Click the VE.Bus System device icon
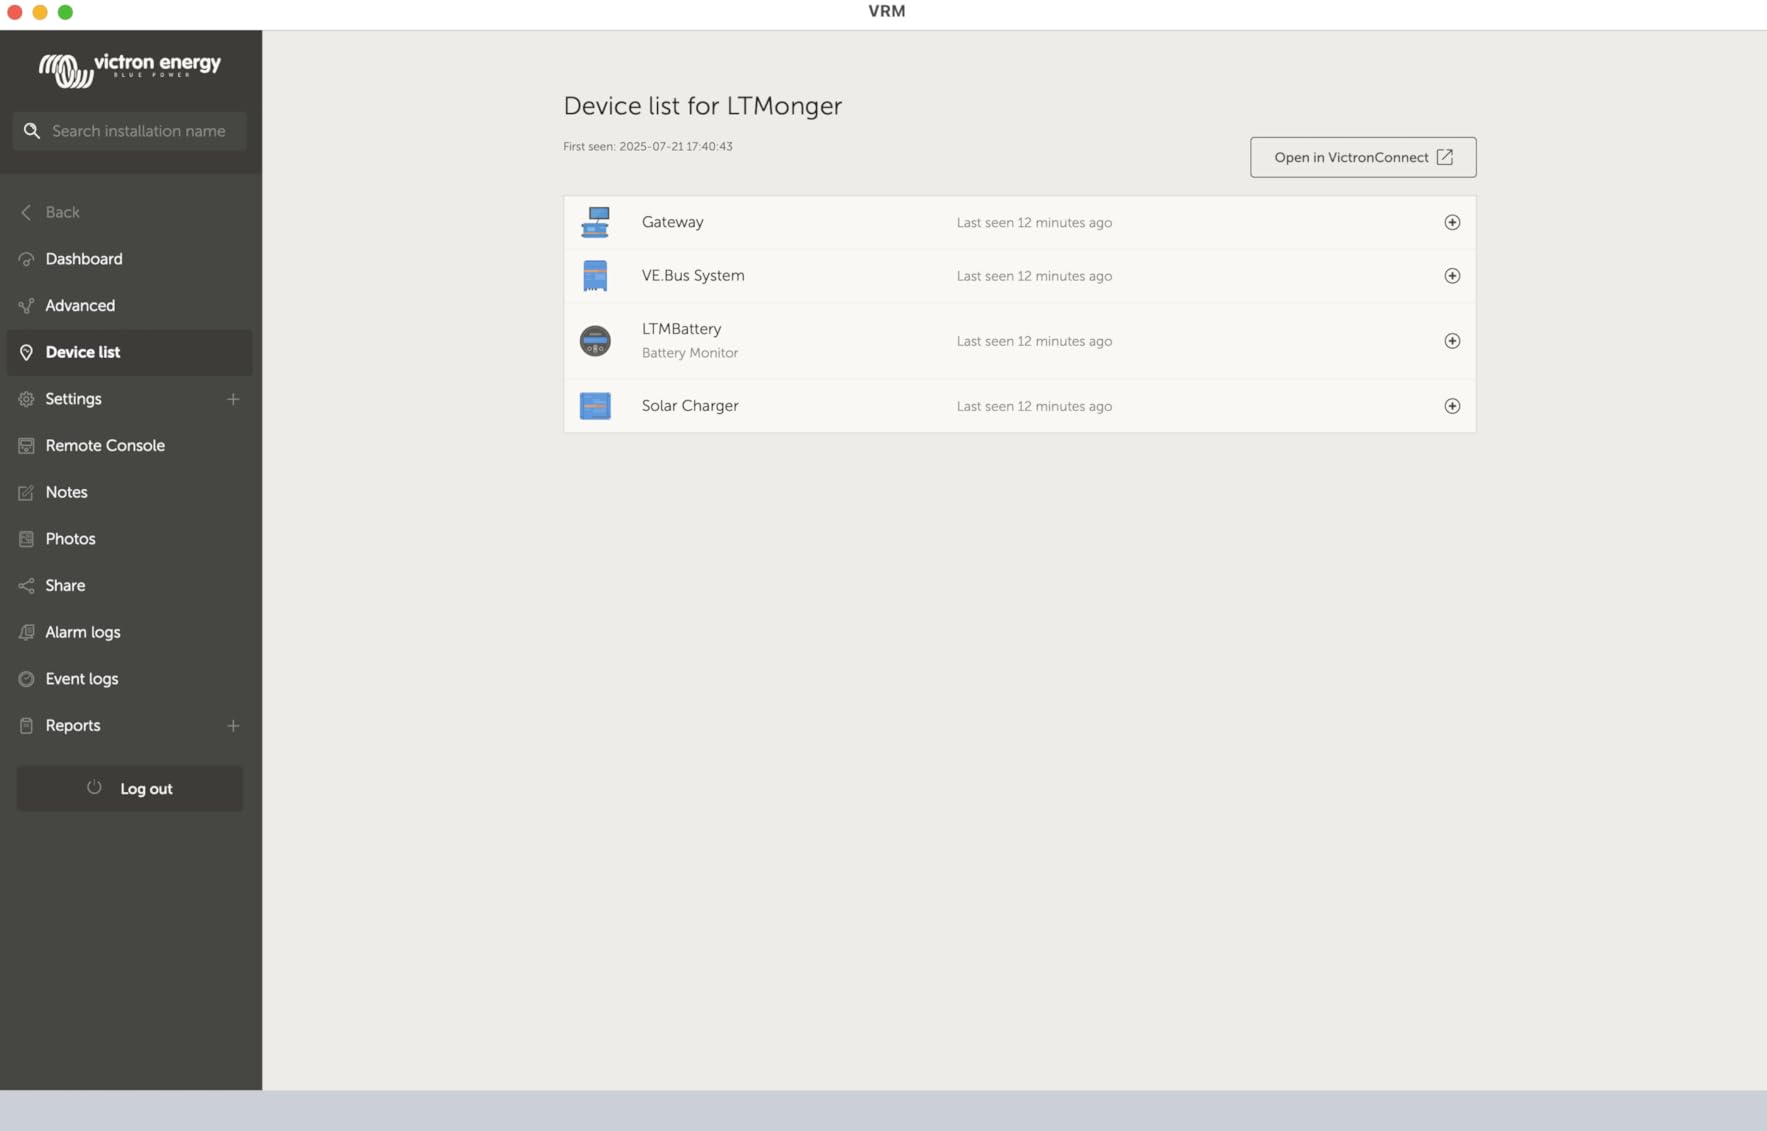The height and width of the screenshot is (1131, 1767). [x=595, y=276]
